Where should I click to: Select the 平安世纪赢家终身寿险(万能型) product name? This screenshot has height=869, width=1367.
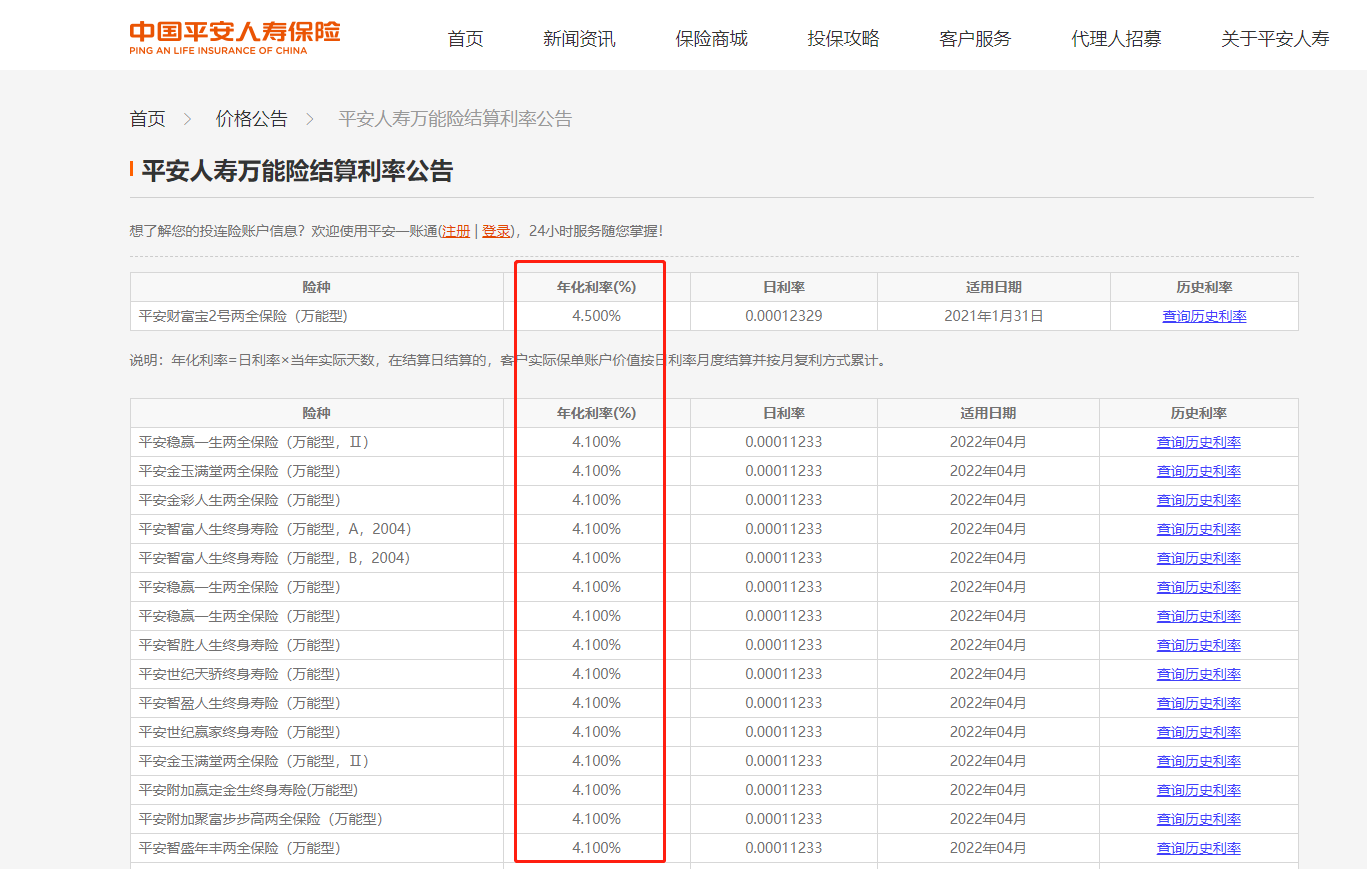point(240,732)
